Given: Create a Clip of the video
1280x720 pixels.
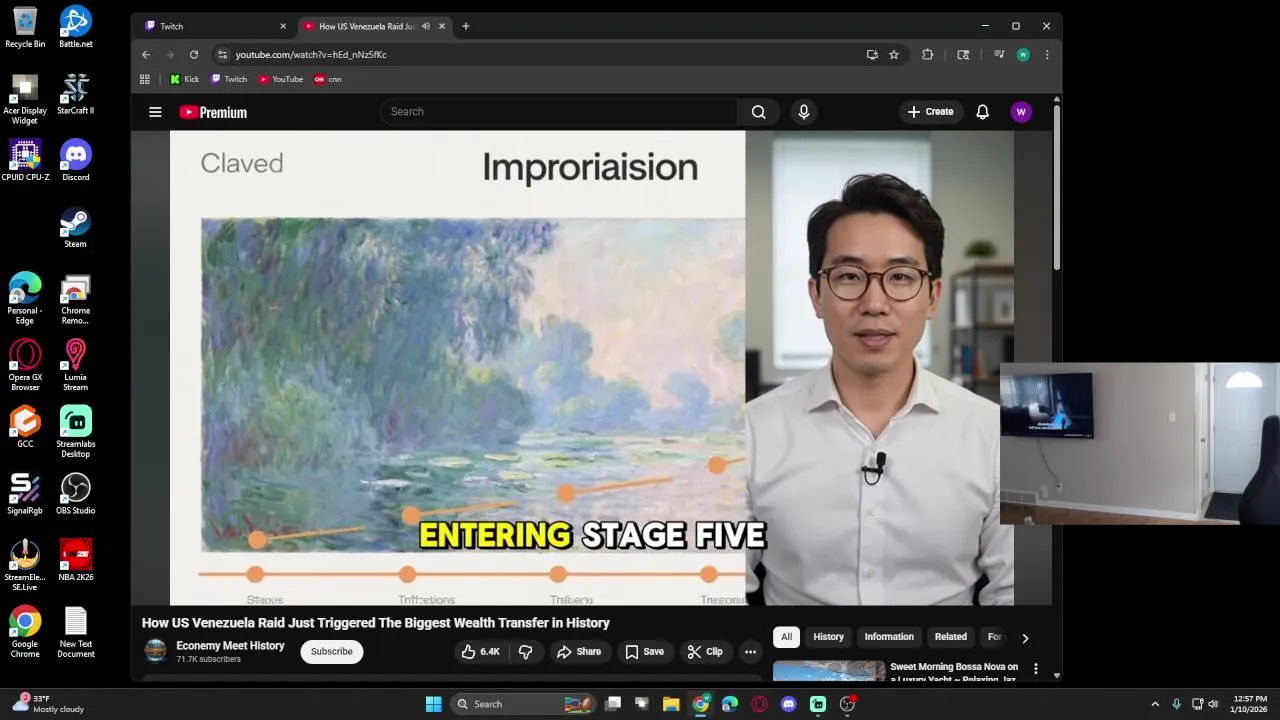Looking at the screenshot, I should 705,652.
